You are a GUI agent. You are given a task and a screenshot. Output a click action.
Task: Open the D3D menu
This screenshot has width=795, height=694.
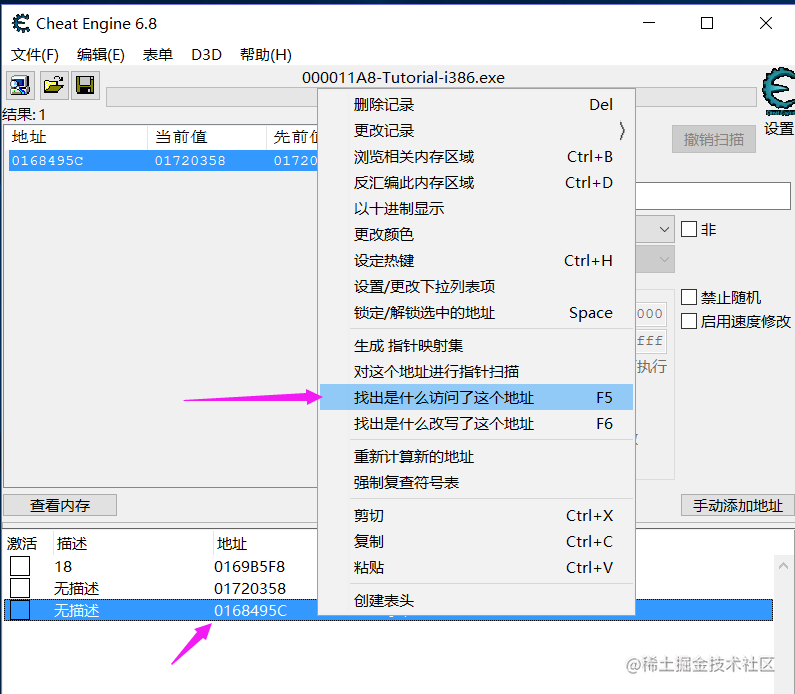click(x=206, y=54)
